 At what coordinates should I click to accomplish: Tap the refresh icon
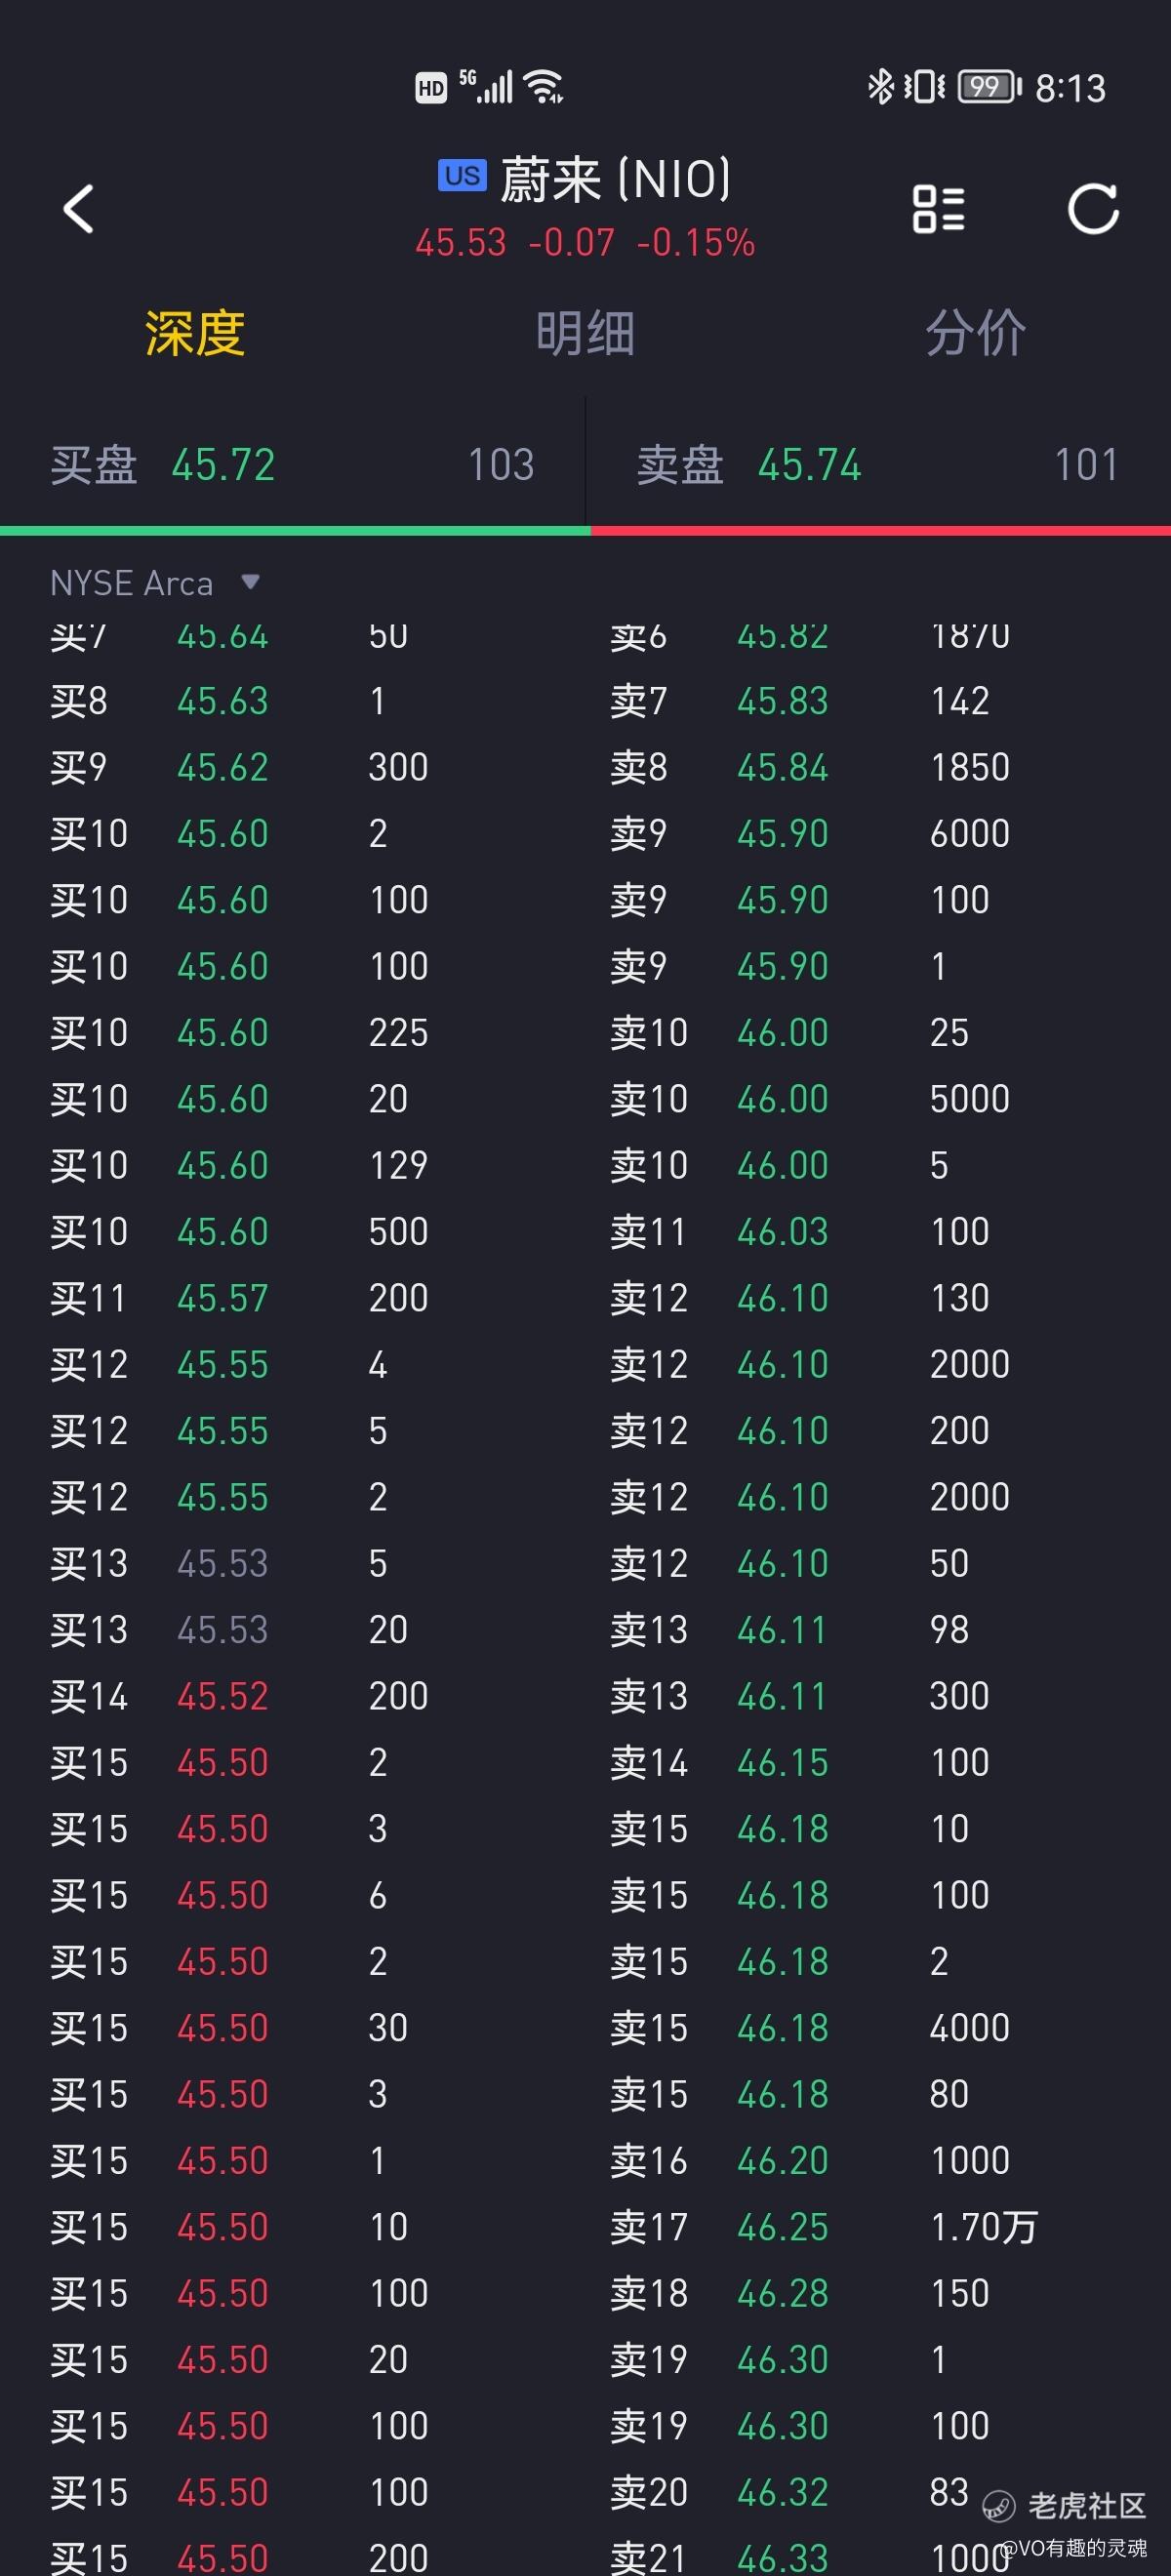click(1092, 209)
